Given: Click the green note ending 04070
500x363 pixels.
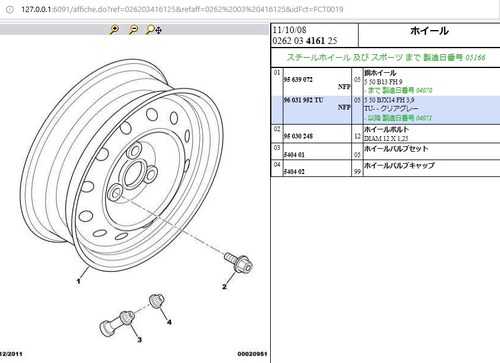Looking at the screenshot, I should 398,90.
